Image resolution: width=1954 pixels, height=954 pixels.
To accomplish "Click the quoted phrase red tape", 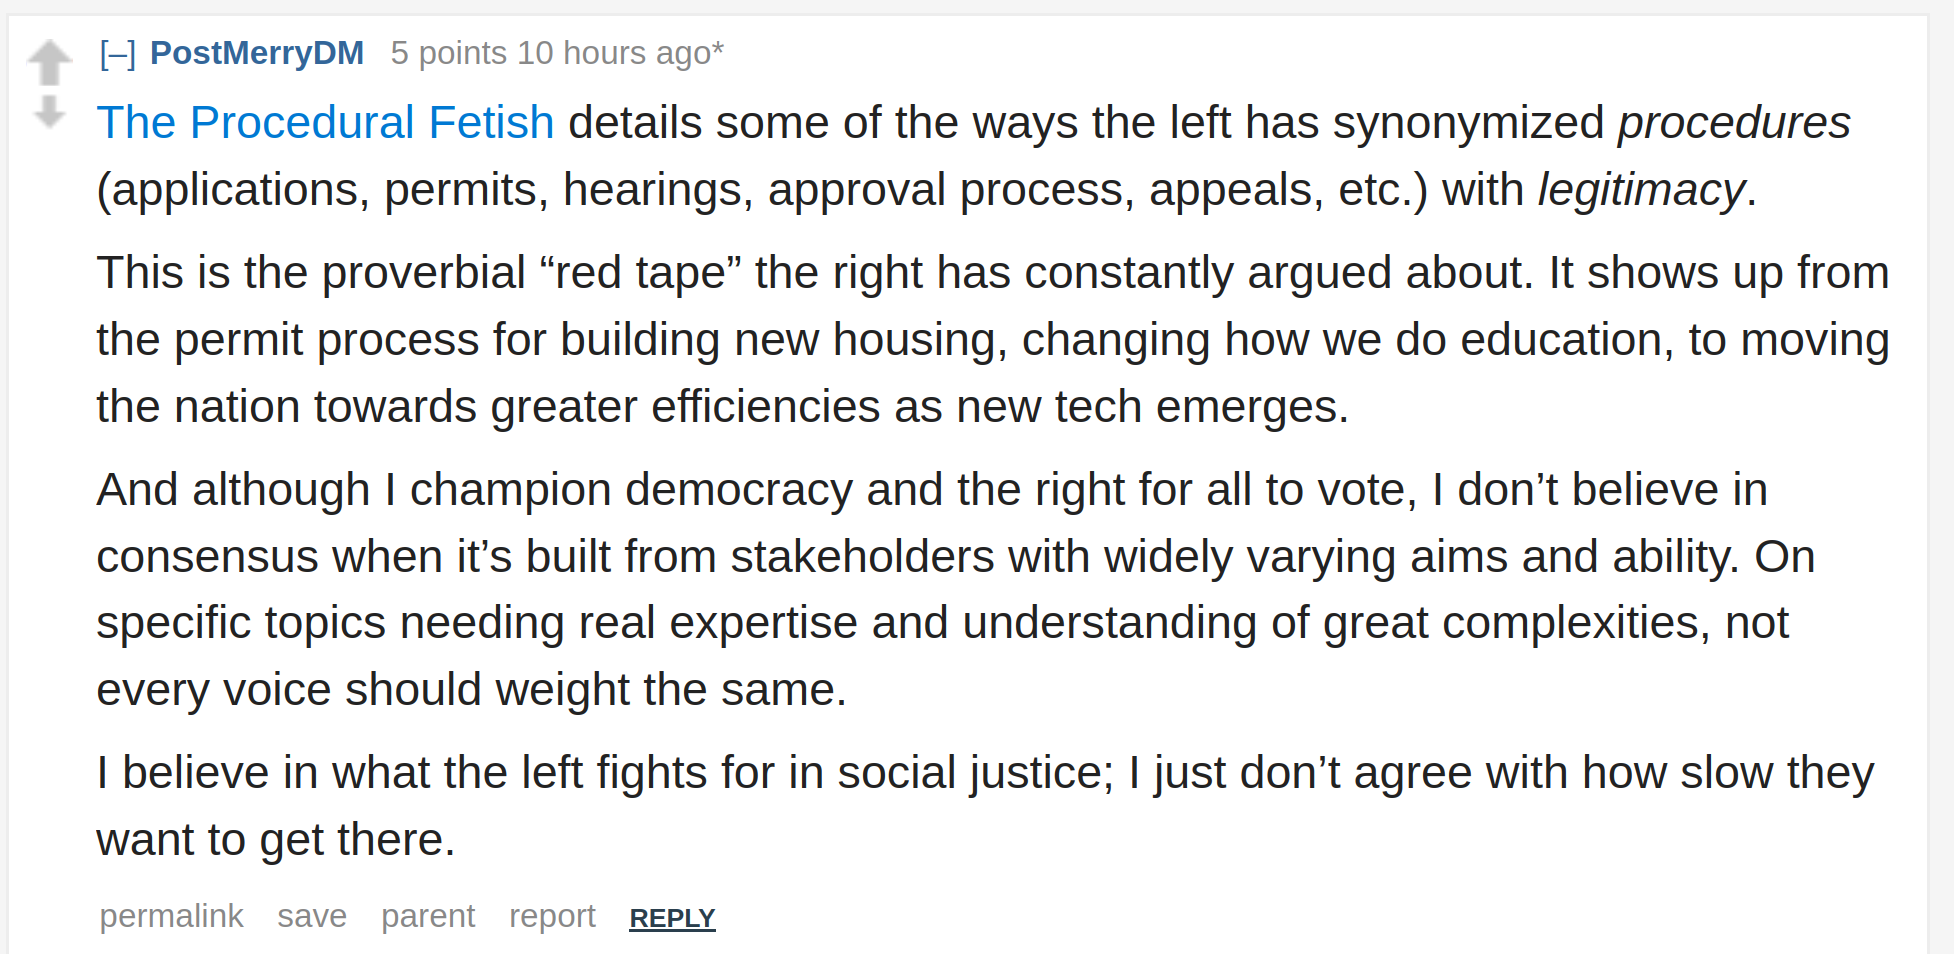I will 640,273.
